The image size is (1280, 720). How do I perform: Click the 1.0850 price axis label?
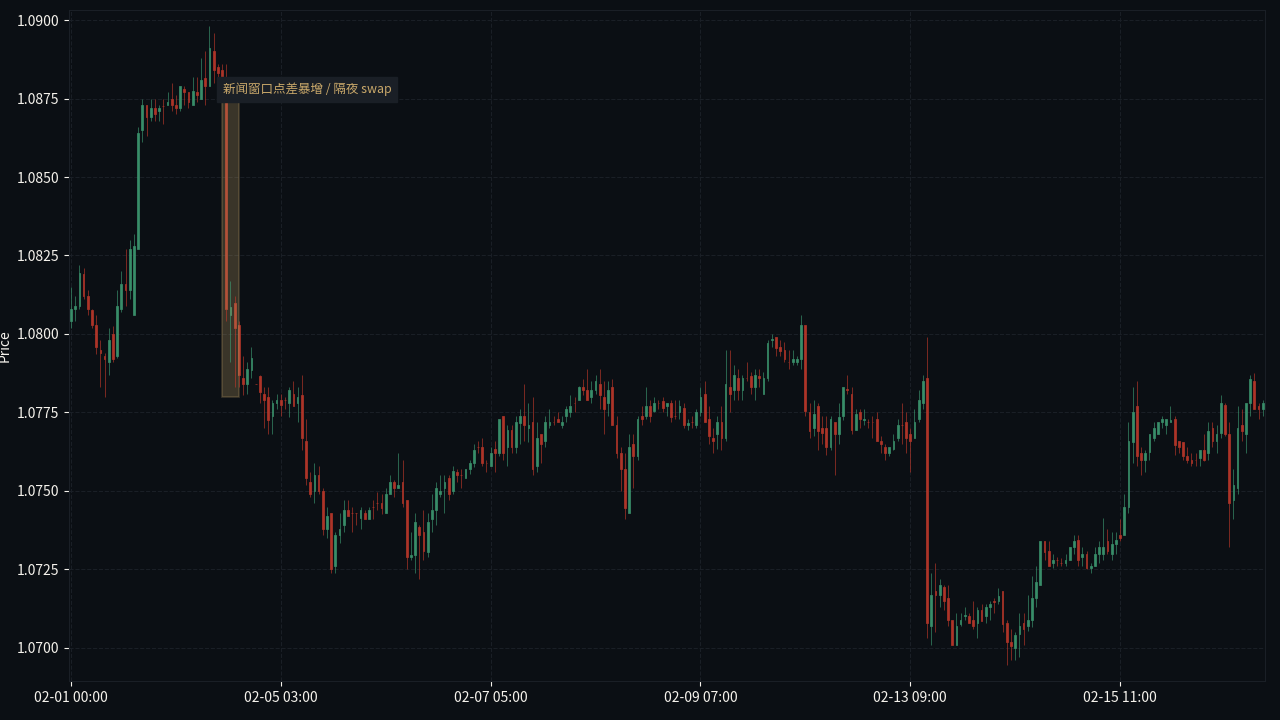38,178
